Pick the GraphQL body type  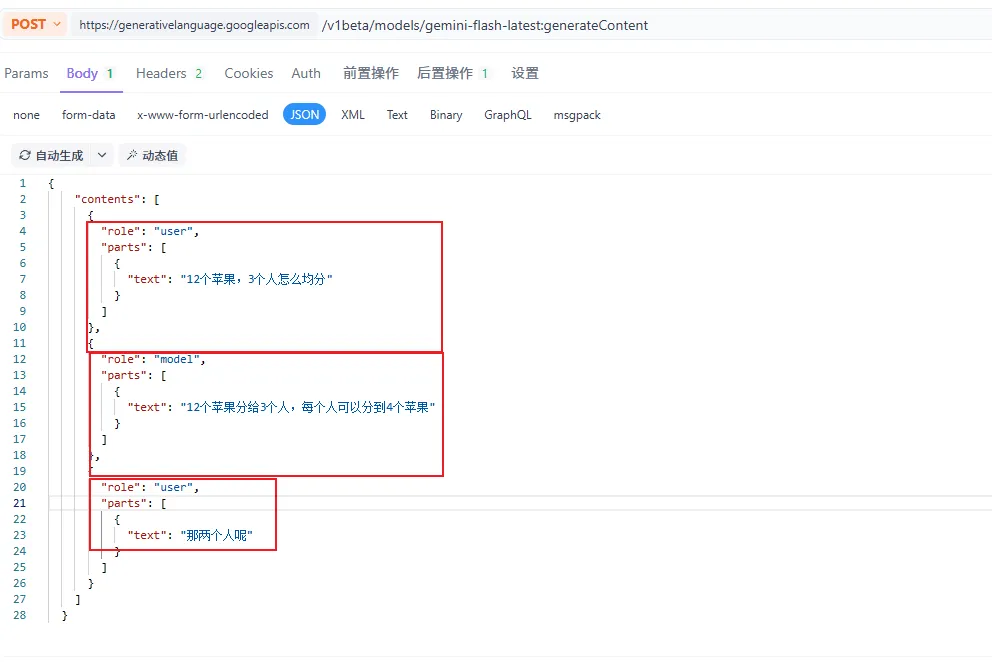[x=507, y=115]
